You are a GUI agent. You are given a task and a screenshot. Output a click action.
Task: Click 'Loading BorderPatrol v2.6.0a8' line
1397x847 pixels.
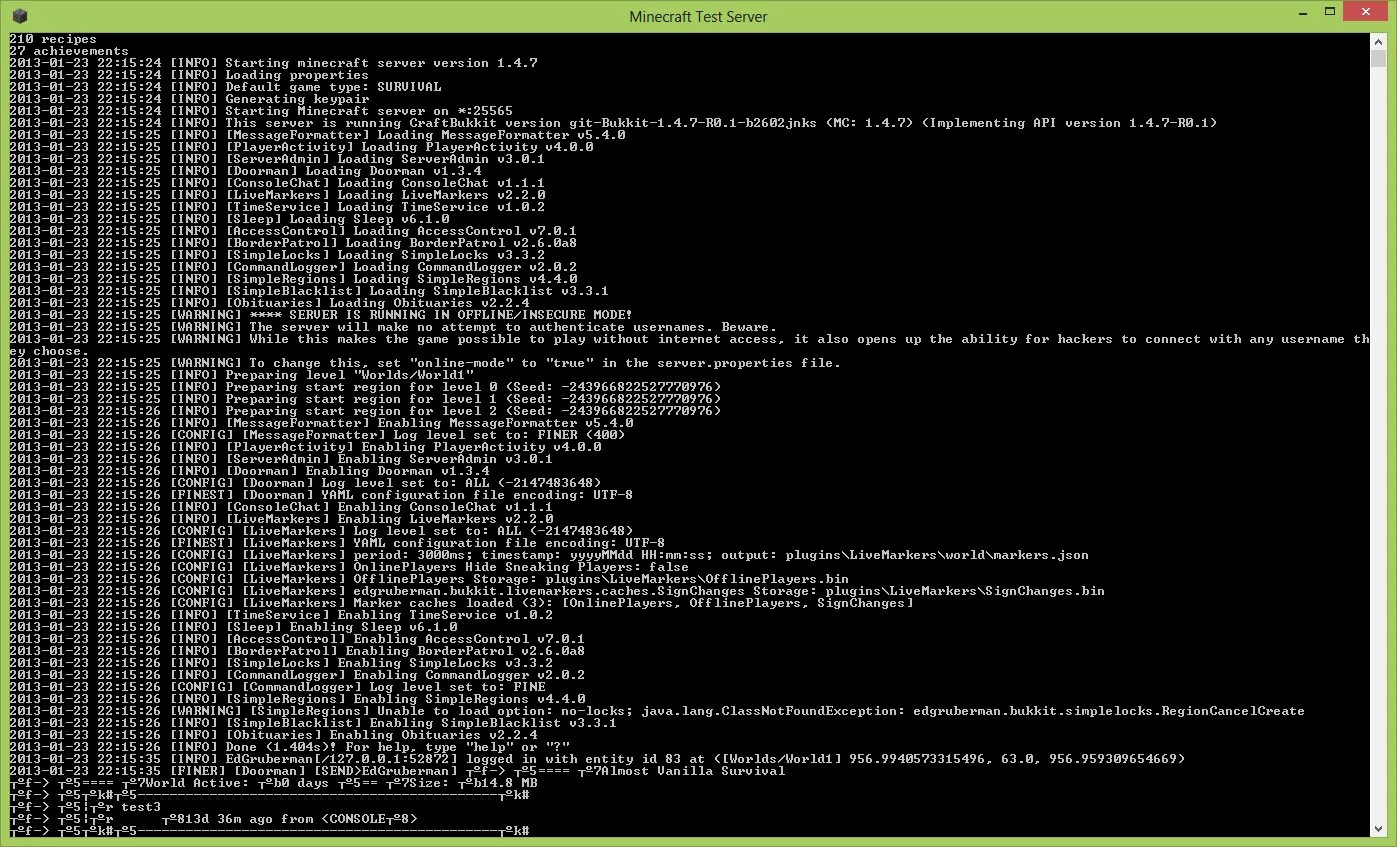pyautogui.click(x=294, y=243)
